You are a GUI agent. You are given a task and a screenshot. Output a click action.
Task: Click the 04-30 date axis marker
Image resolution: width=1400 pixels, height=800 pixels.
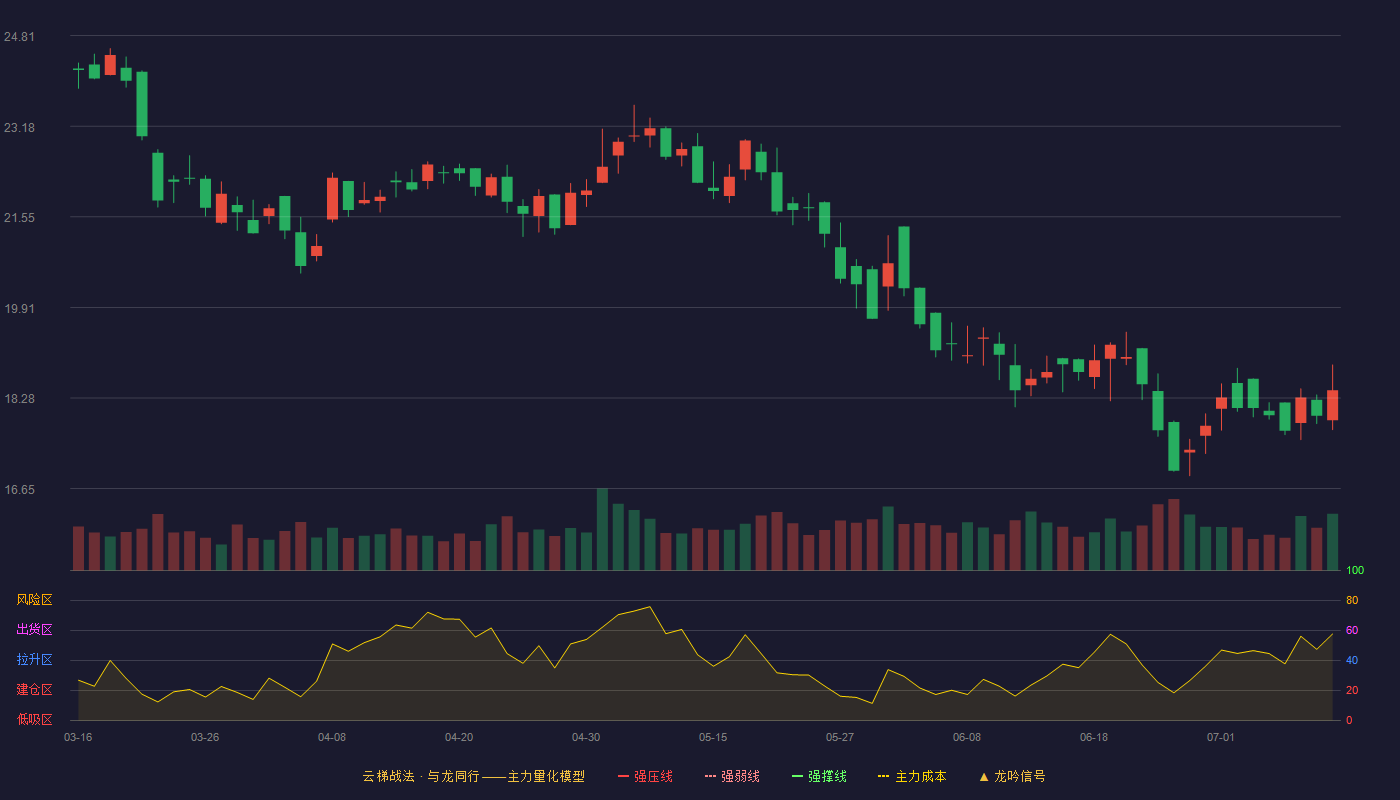pyautogui.click(x=586, y=737)
